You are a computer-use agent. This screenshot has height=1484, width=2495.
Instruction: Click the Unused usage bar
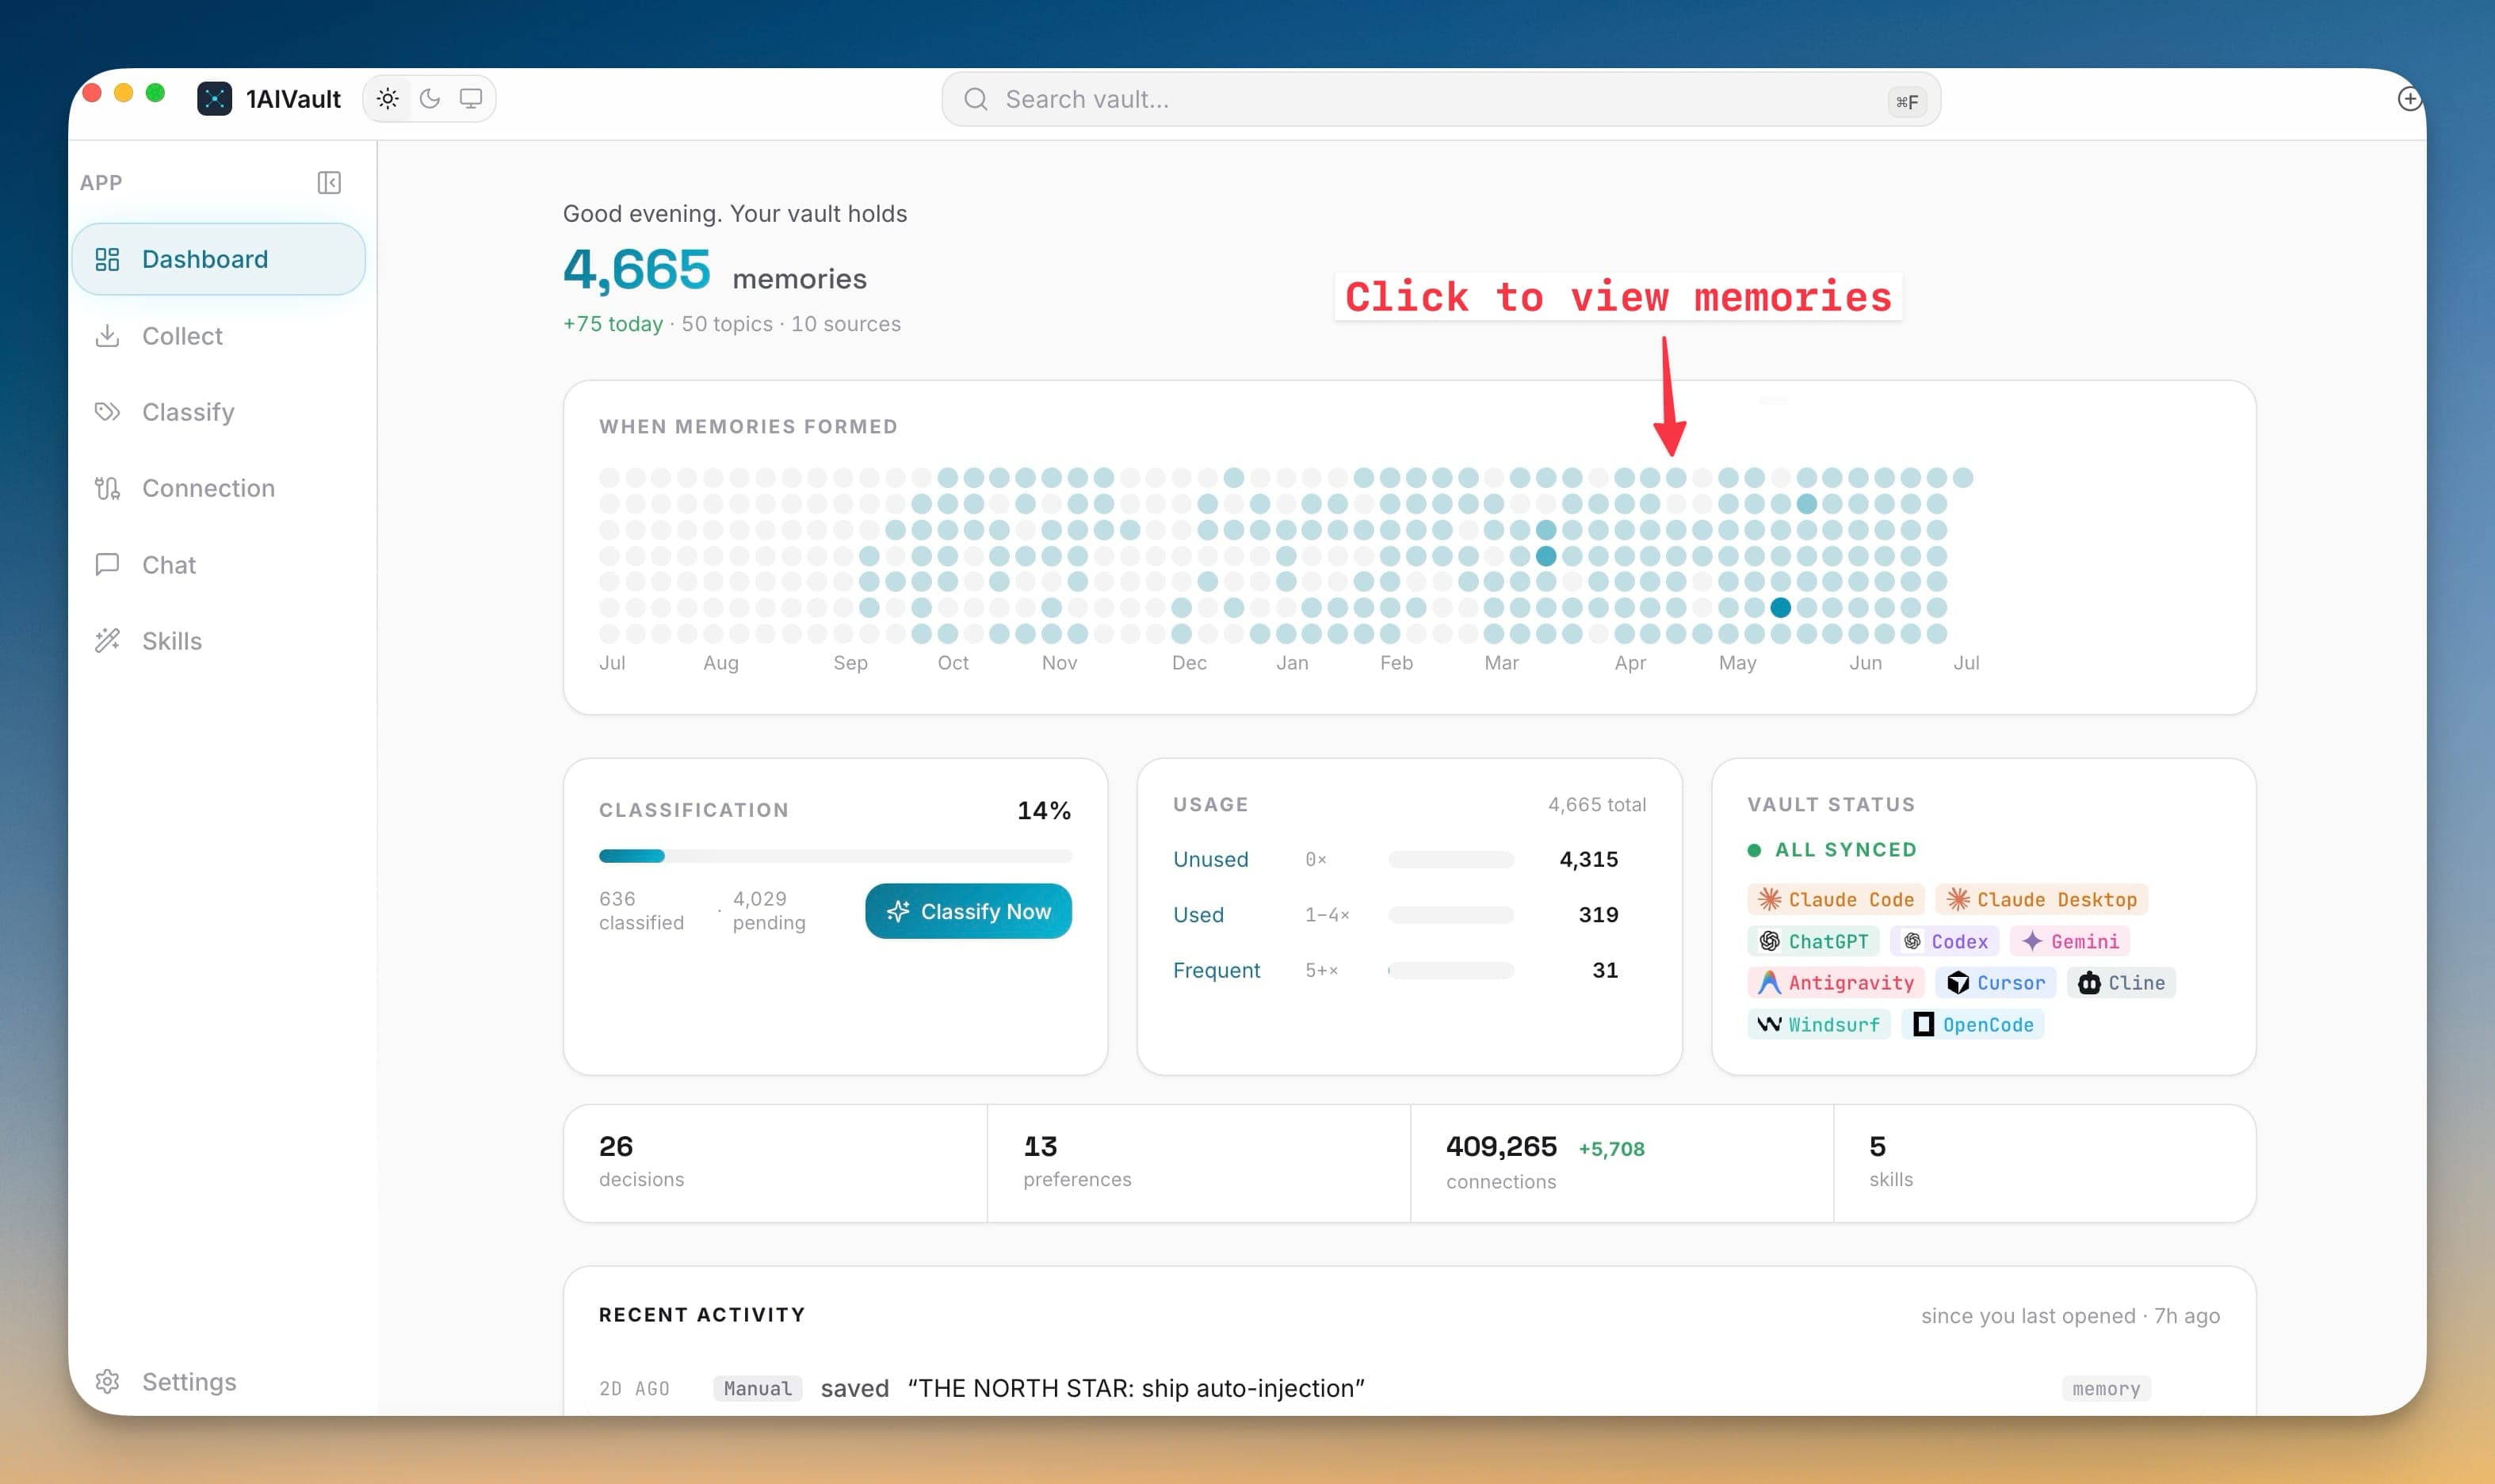tap(1451, 859)
